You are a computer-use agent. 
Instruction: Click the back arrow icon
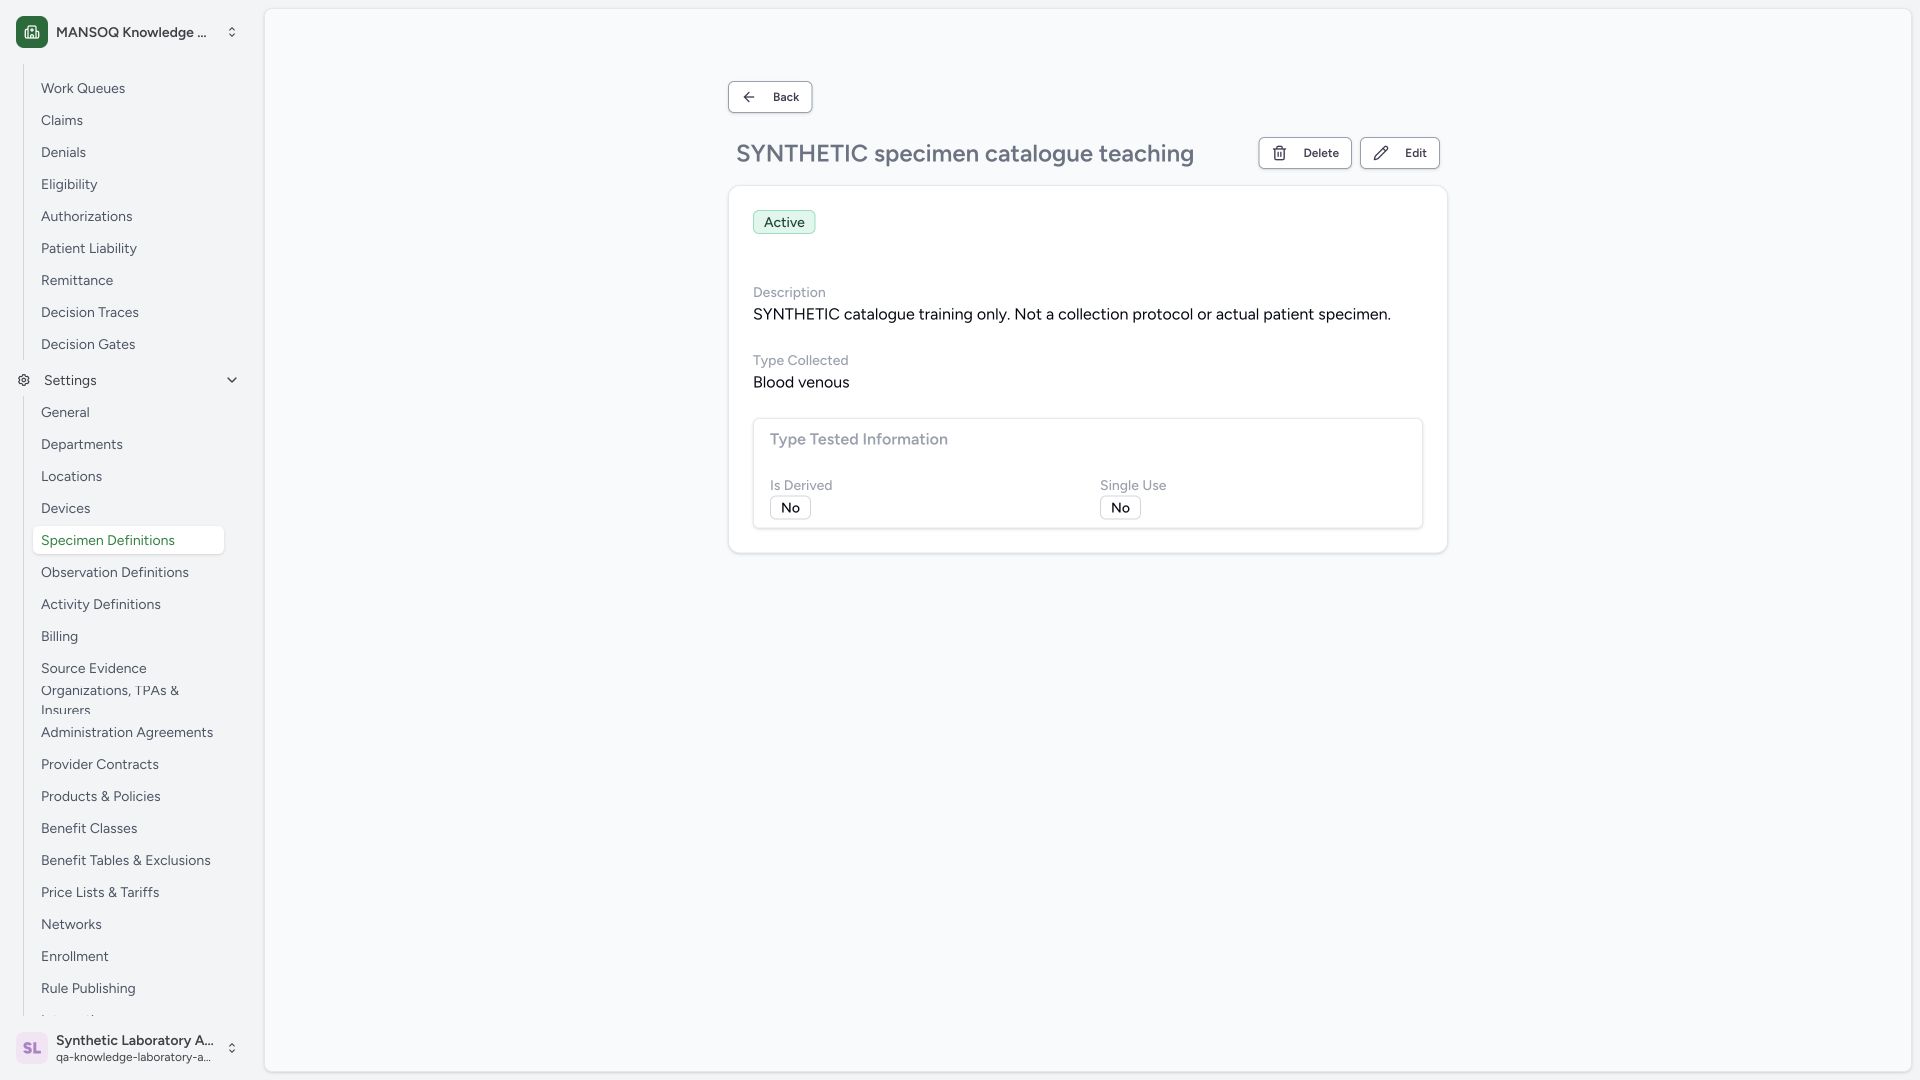pos(749,97)
